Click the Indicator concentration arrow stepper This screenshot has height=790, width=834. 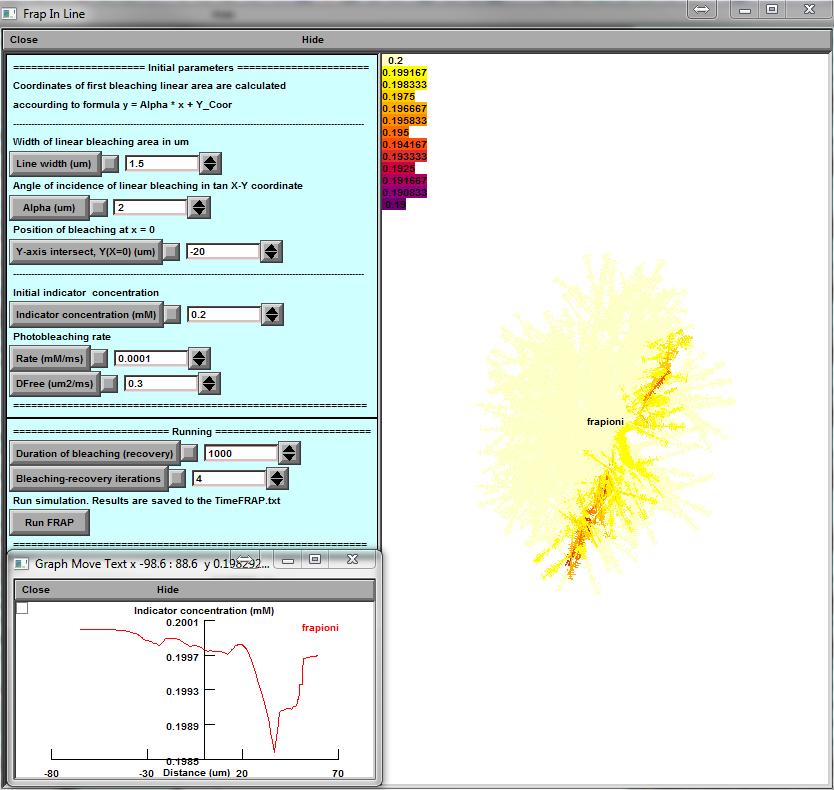(x=271, y=314)
